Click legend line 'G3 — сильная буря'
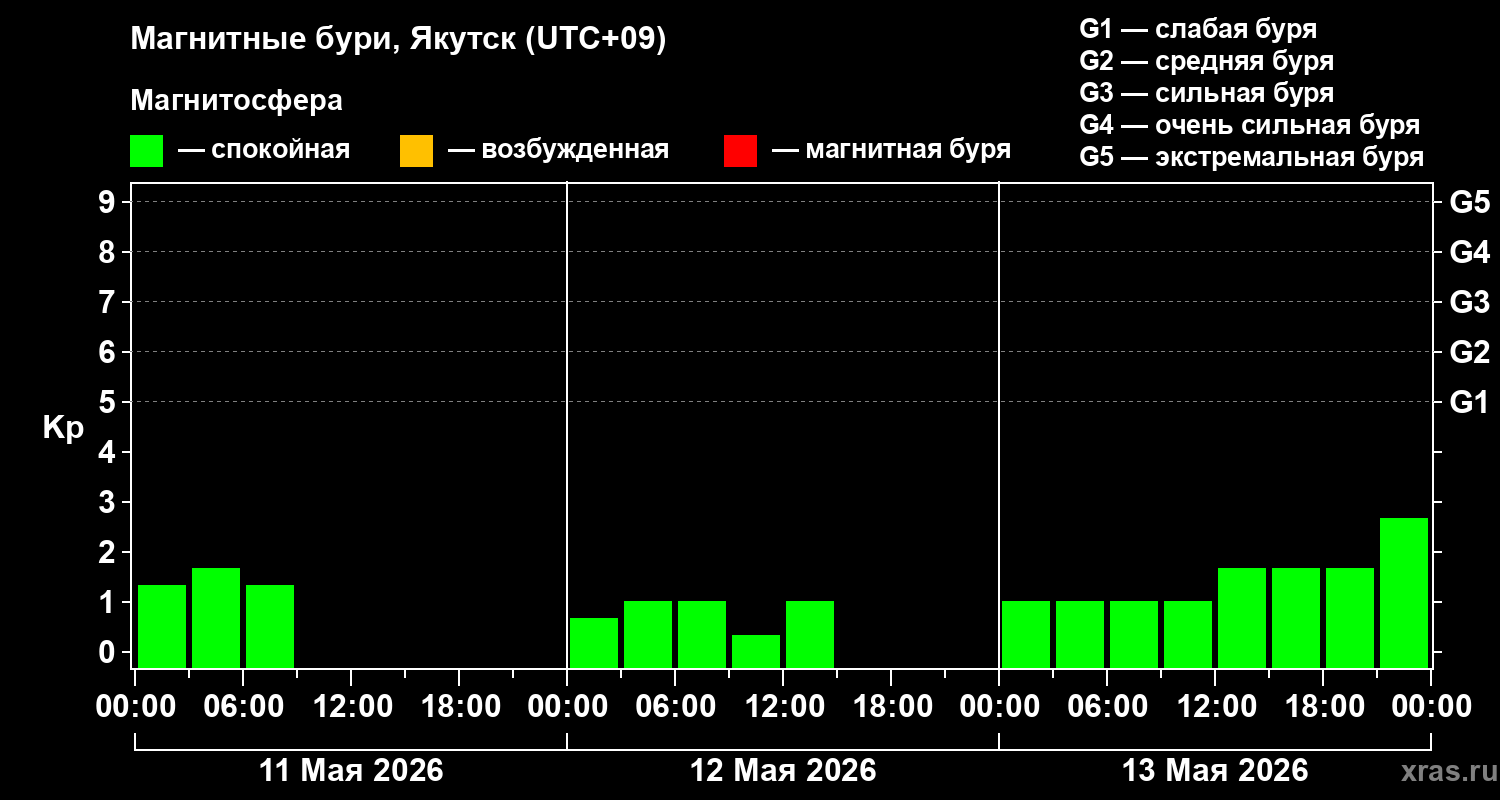Image resolution: width=1500 pixels, height=800 pixels. coord(1207,93)
